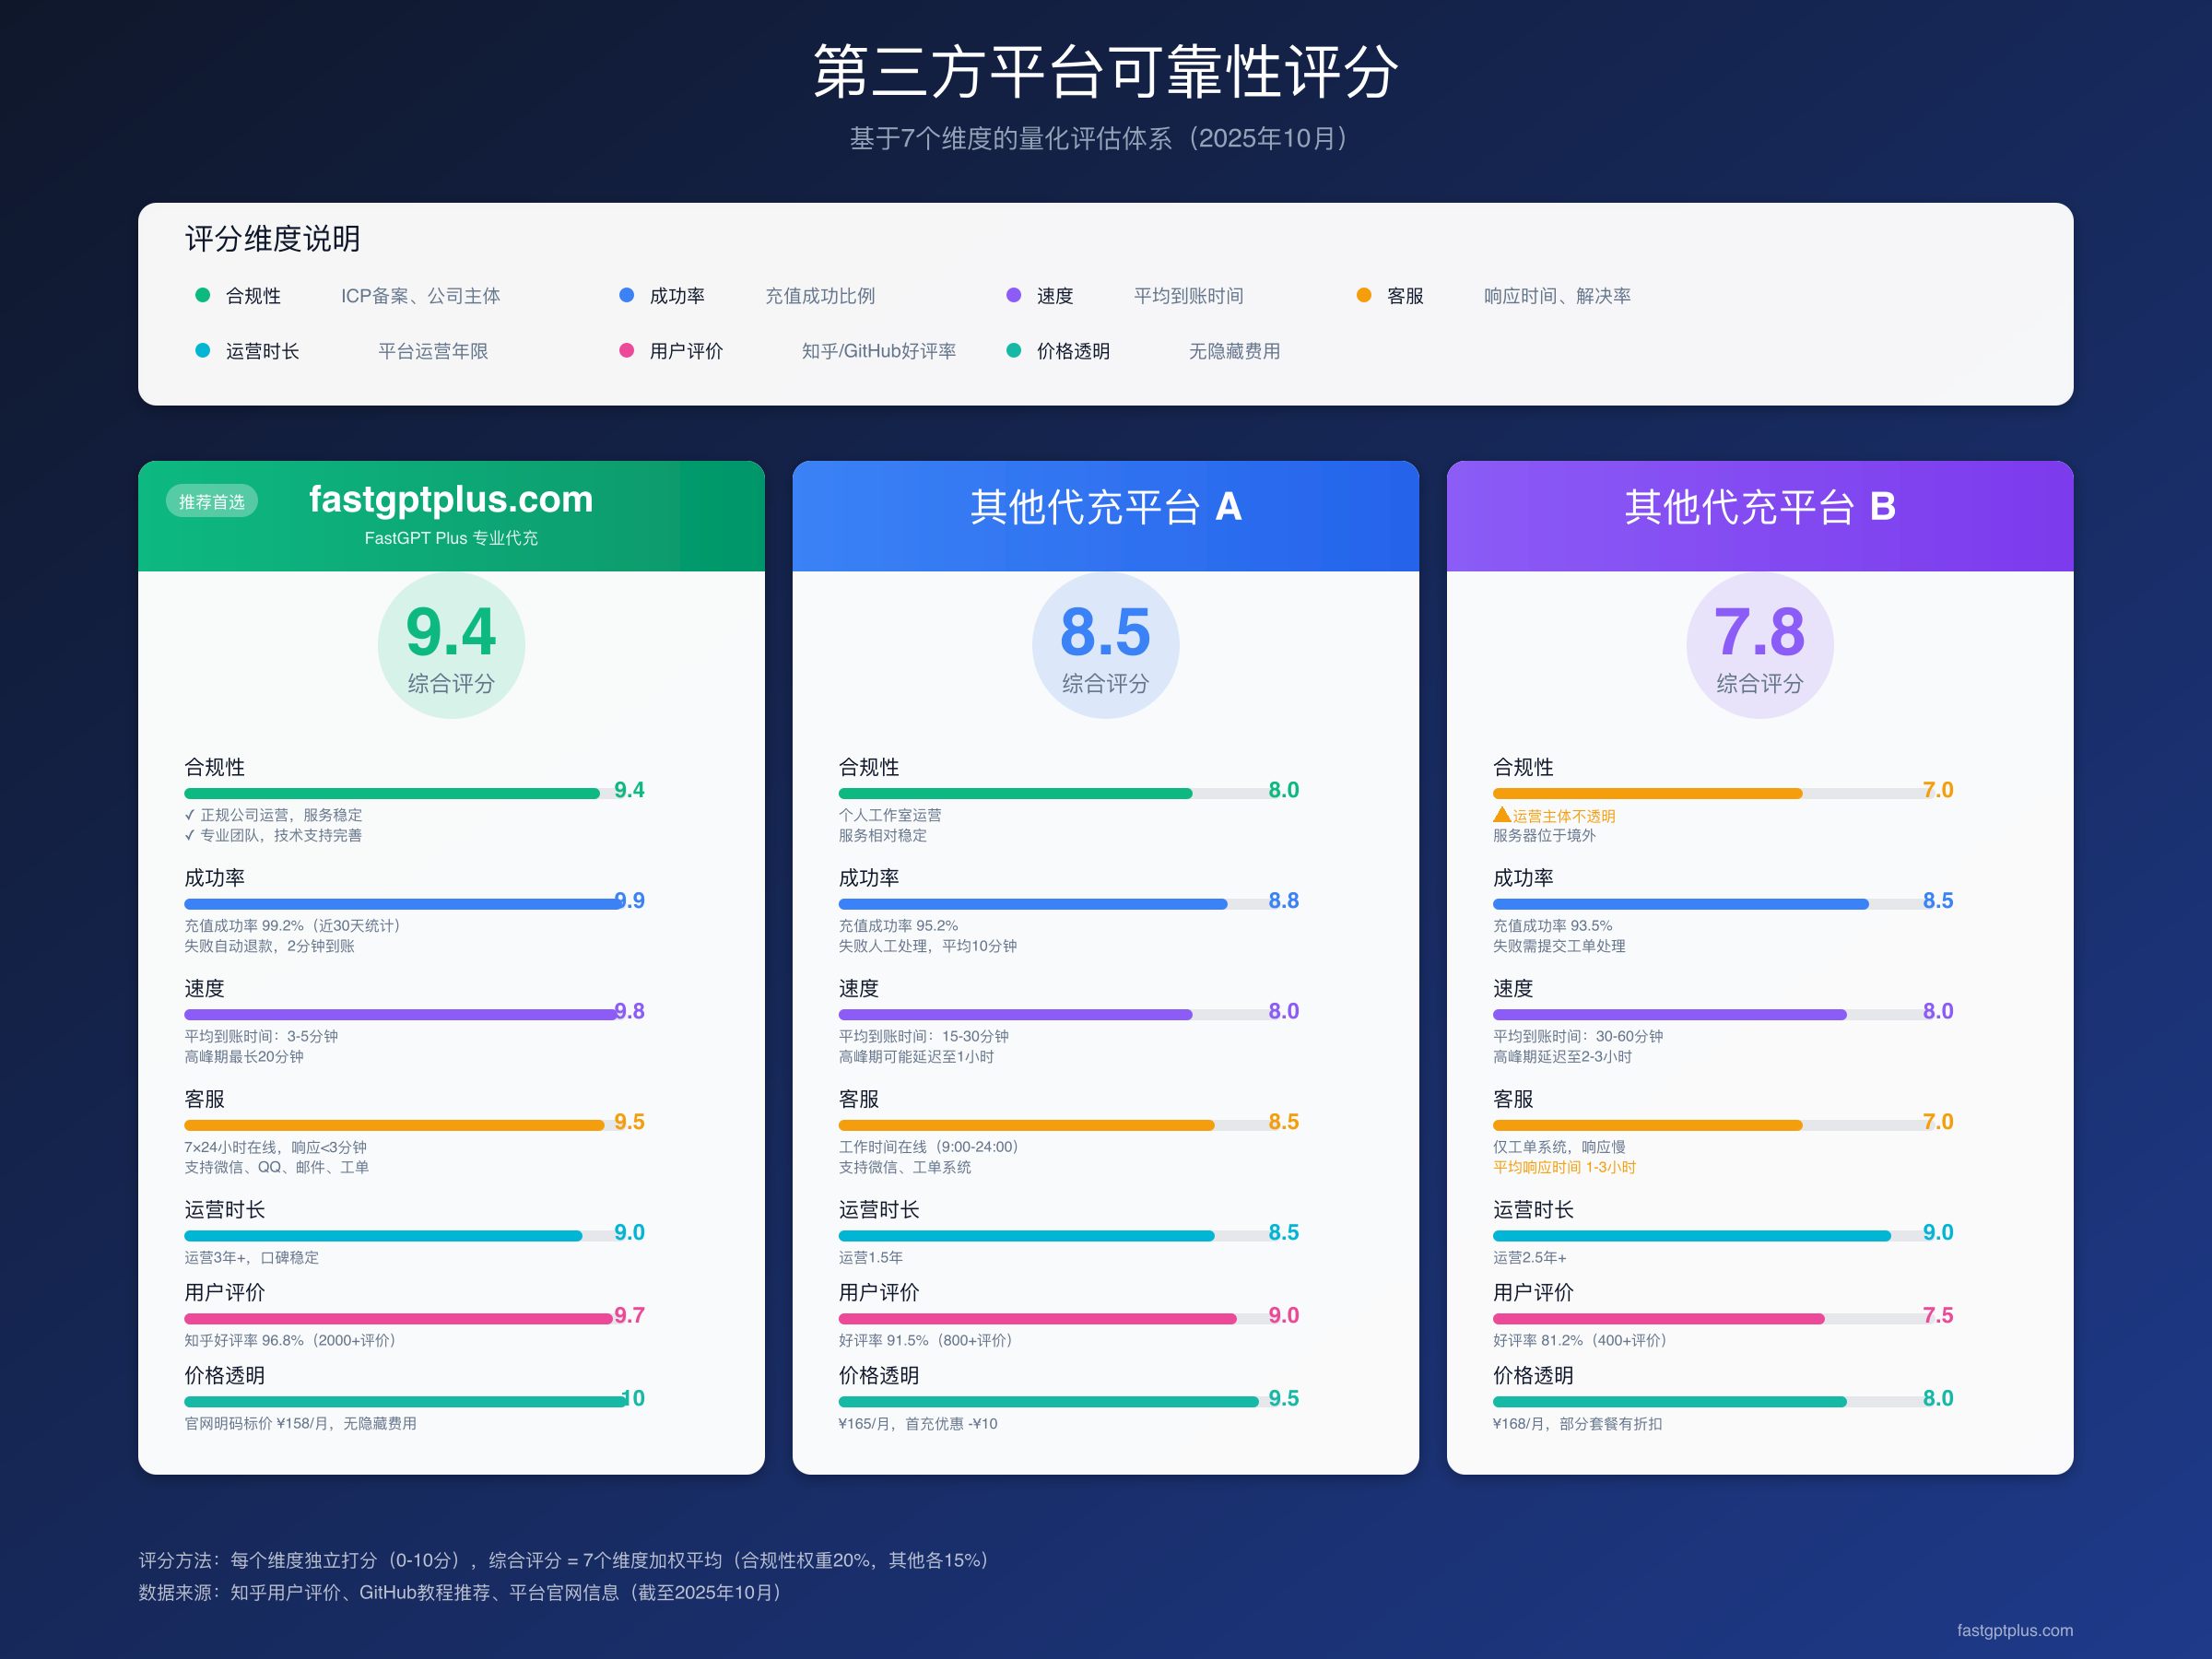Viewport: 2212px width, 1659px height.
Task: Click the blue 成功率 legend dot
Action: pyautogui.click(x=627, y=295)
